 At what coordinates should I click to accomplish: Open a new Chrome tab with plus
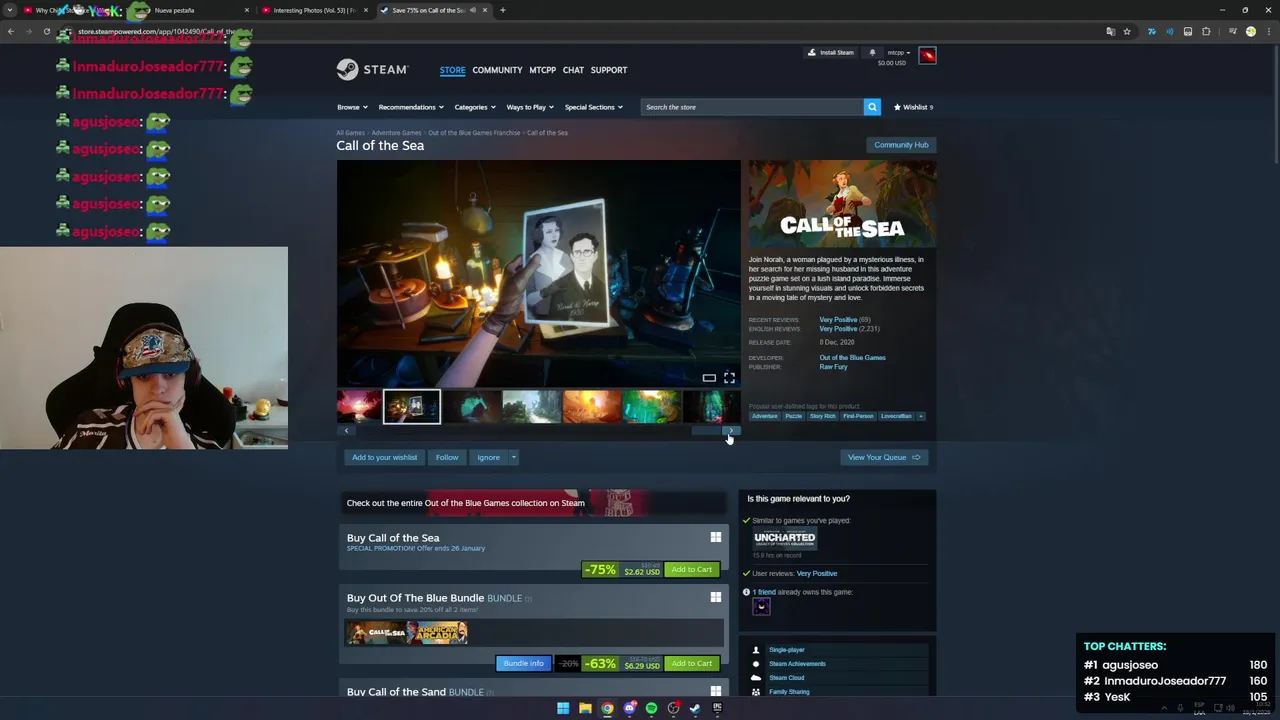pyautogui.click(x=503, y=10)
